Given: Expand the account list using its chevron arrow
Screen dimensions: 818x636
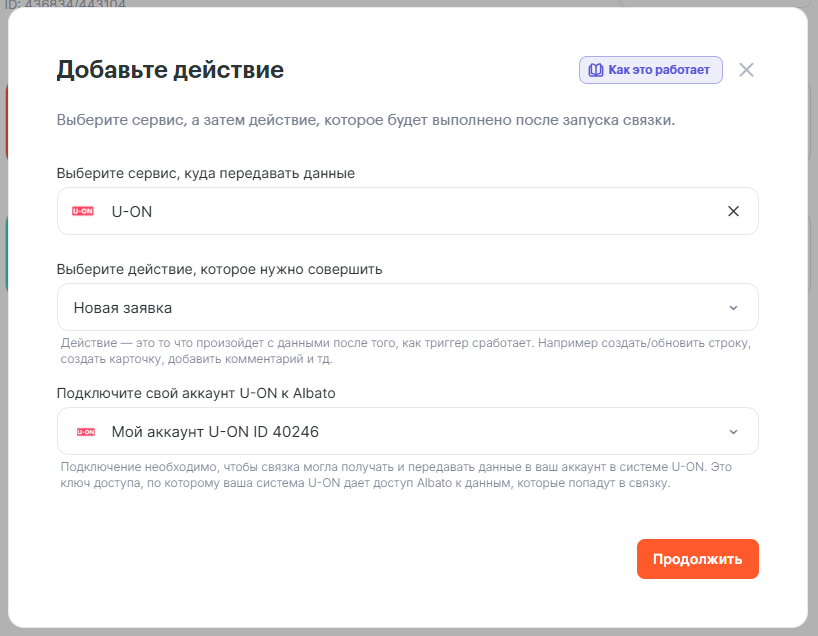Looking at the screenshot, I should (x=733, y=432).
